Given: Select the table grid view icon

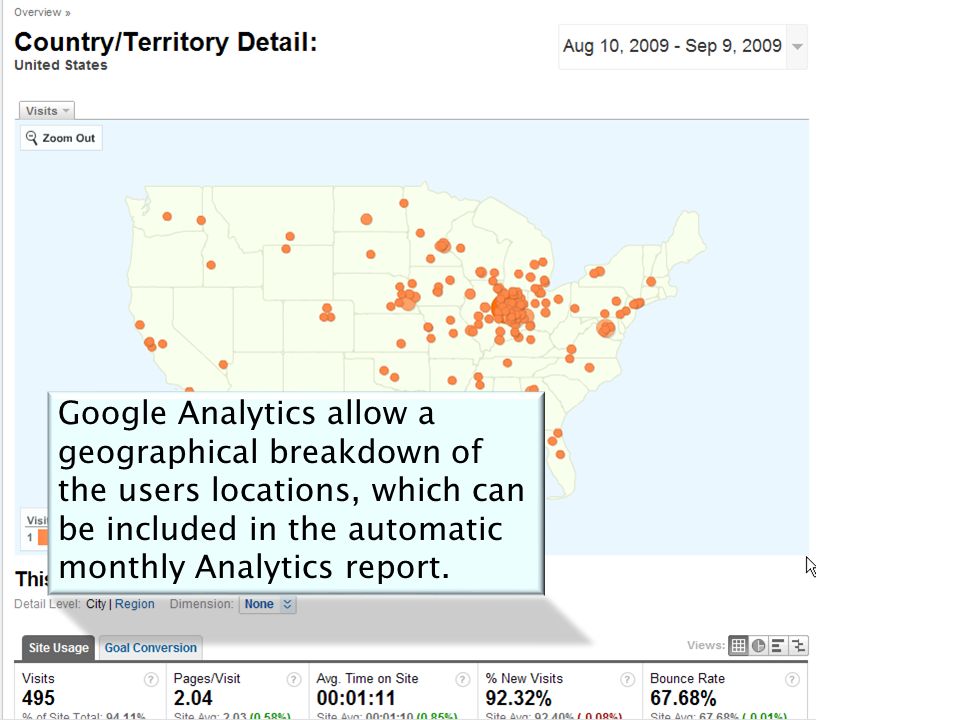Looking at the screenshot, I should (738, 645).
